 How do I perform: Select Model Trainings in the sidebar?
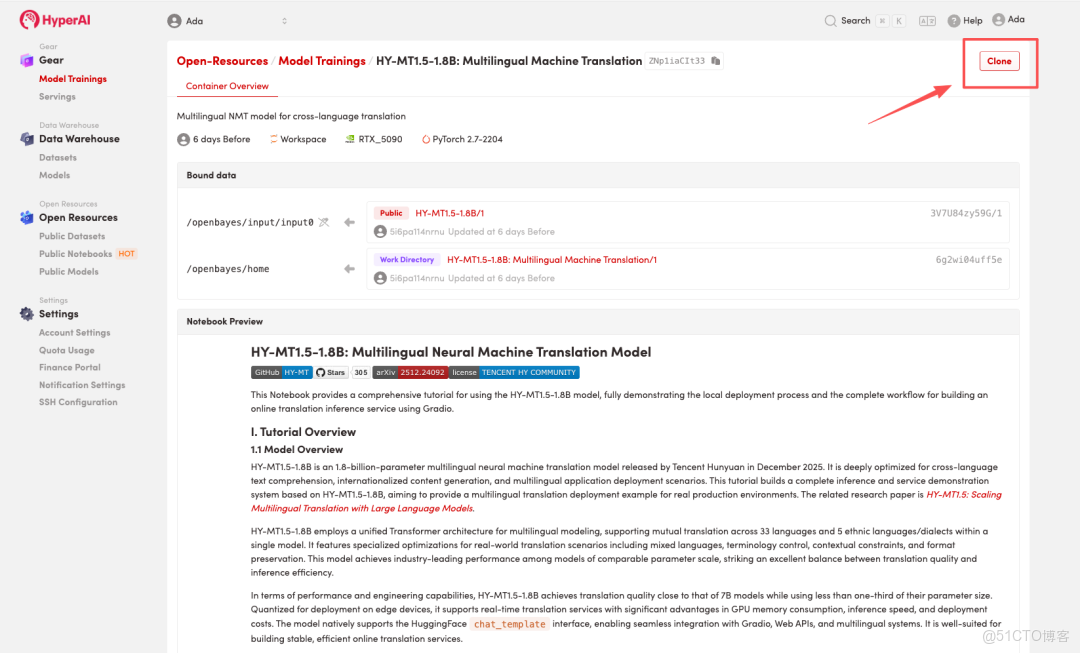(73, 79)
